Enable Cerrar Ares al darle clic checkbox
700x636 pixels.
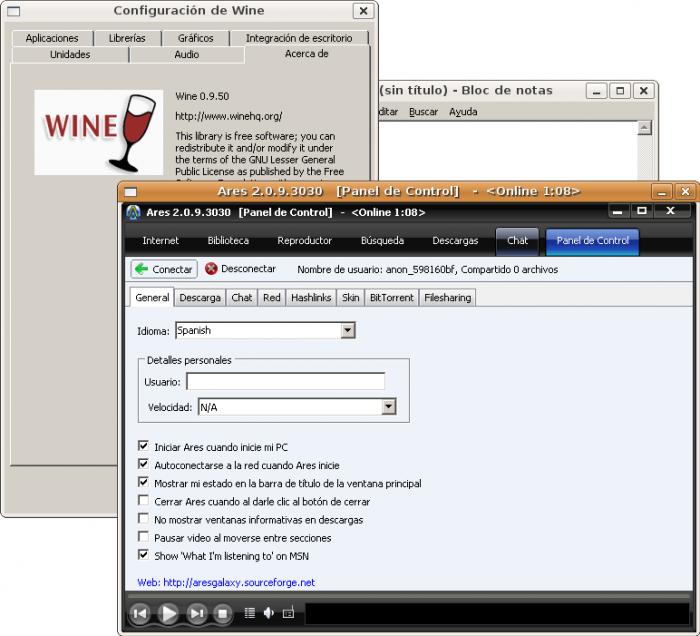click(x=144, y=501)
